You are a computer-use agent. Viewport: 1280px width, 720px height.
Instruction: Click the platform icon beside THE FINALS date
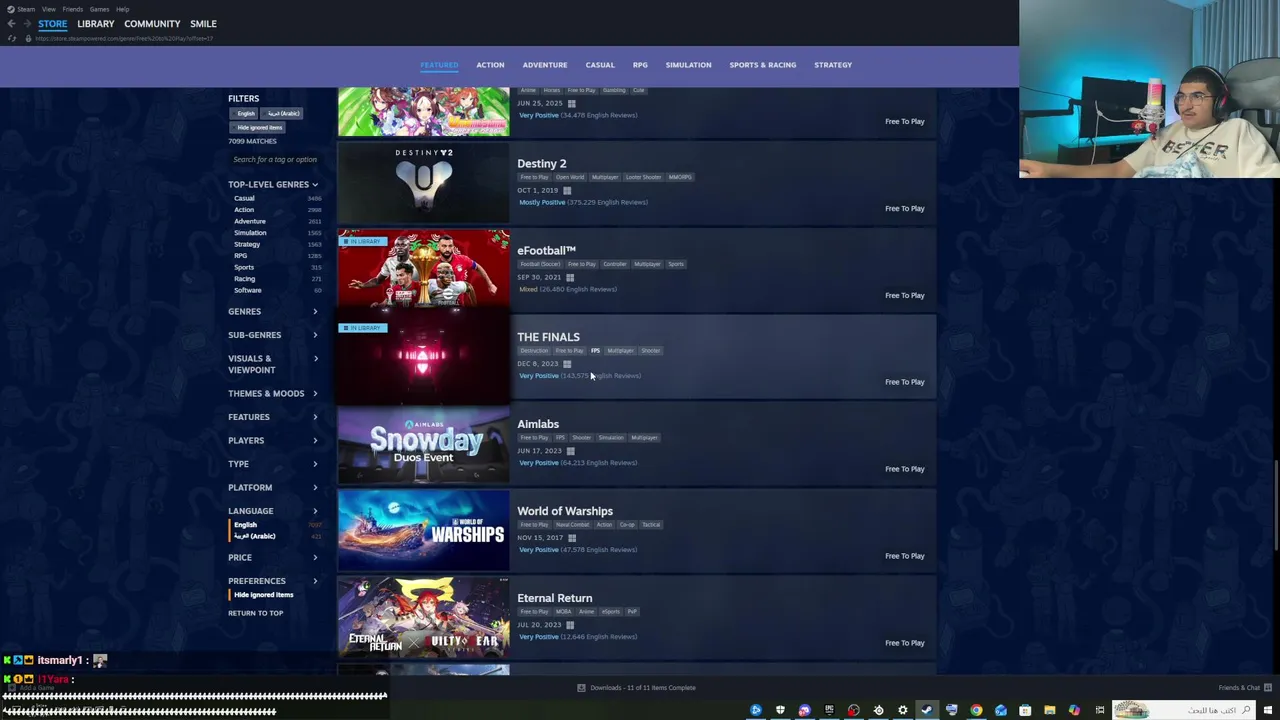567,364
